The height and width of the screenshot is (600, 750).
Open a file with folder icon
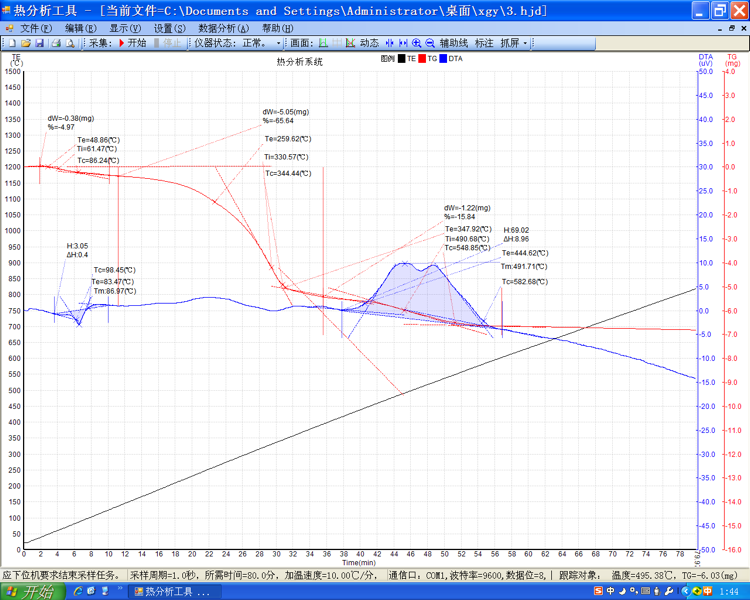pyautogui.click(x=26, y=43)
